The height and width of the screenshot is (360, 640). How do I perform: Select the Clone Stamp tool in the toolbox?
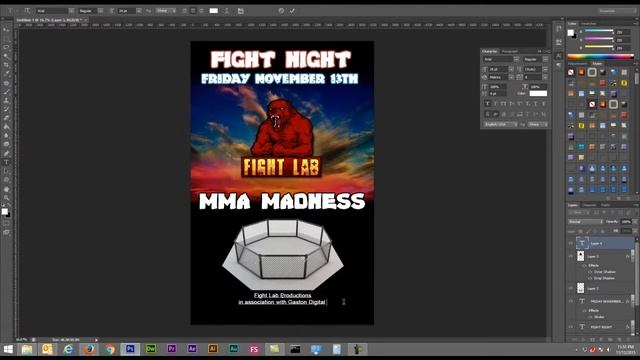[x=6, y=100]
